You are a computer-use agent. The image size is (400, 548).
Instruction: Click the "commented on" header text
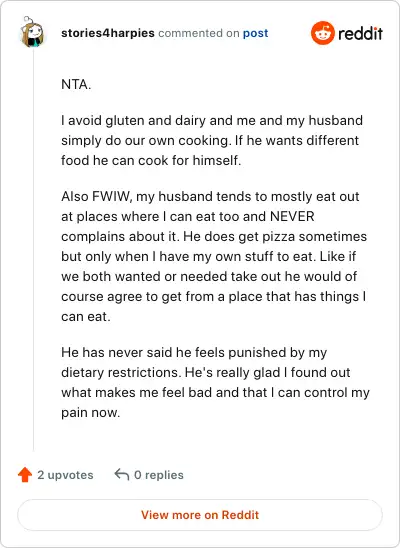[x=198, y=33]
